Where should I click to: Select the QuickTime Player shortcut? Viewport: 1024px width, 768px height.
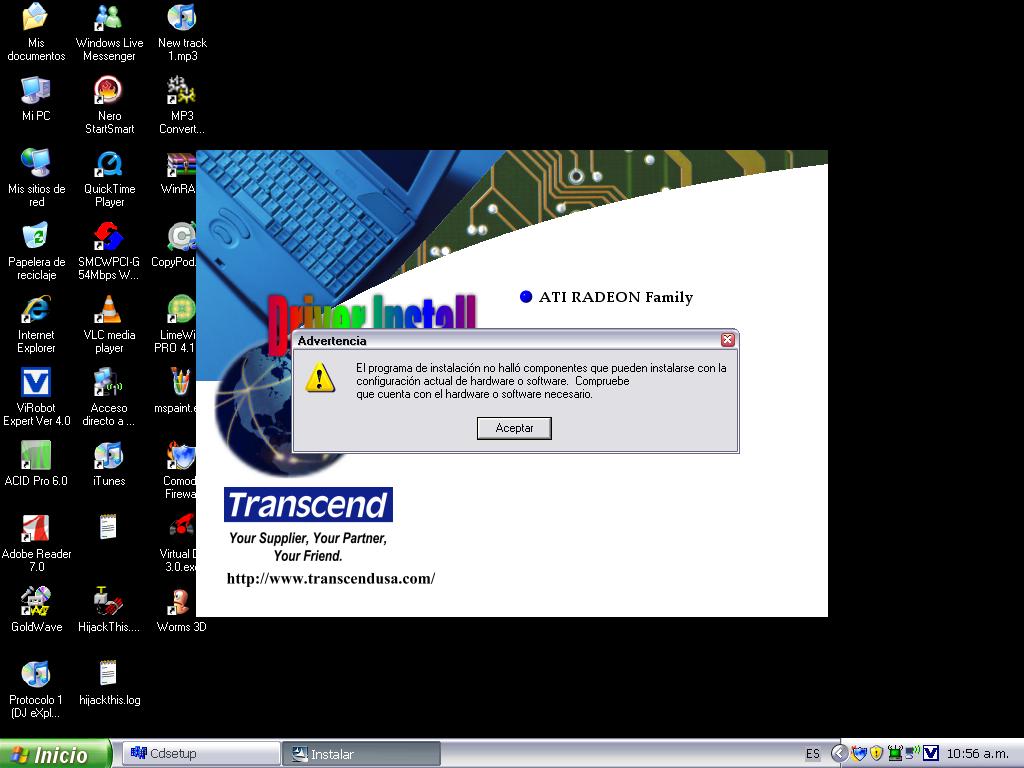109,179
